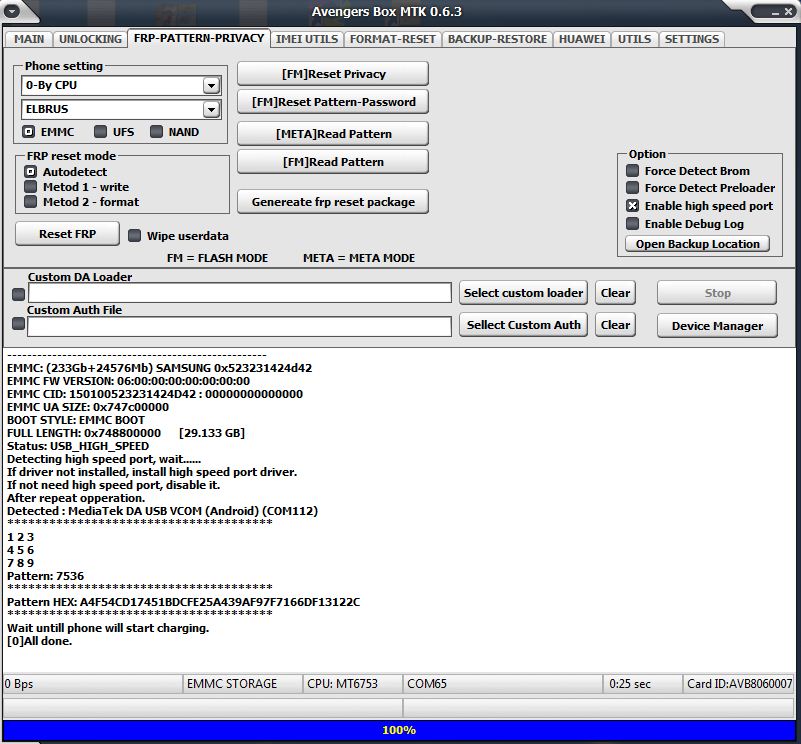Clear the custom auth file path
This screenshot has height=744, width=801.
point(615,325)
